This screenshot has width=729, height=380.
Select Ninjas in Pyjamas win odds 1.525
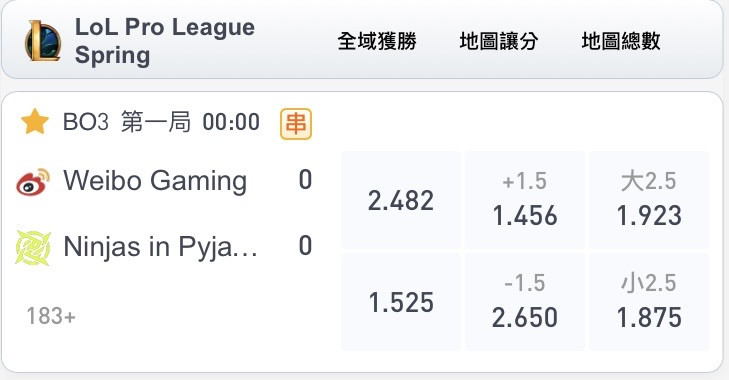tap(401, 302)
